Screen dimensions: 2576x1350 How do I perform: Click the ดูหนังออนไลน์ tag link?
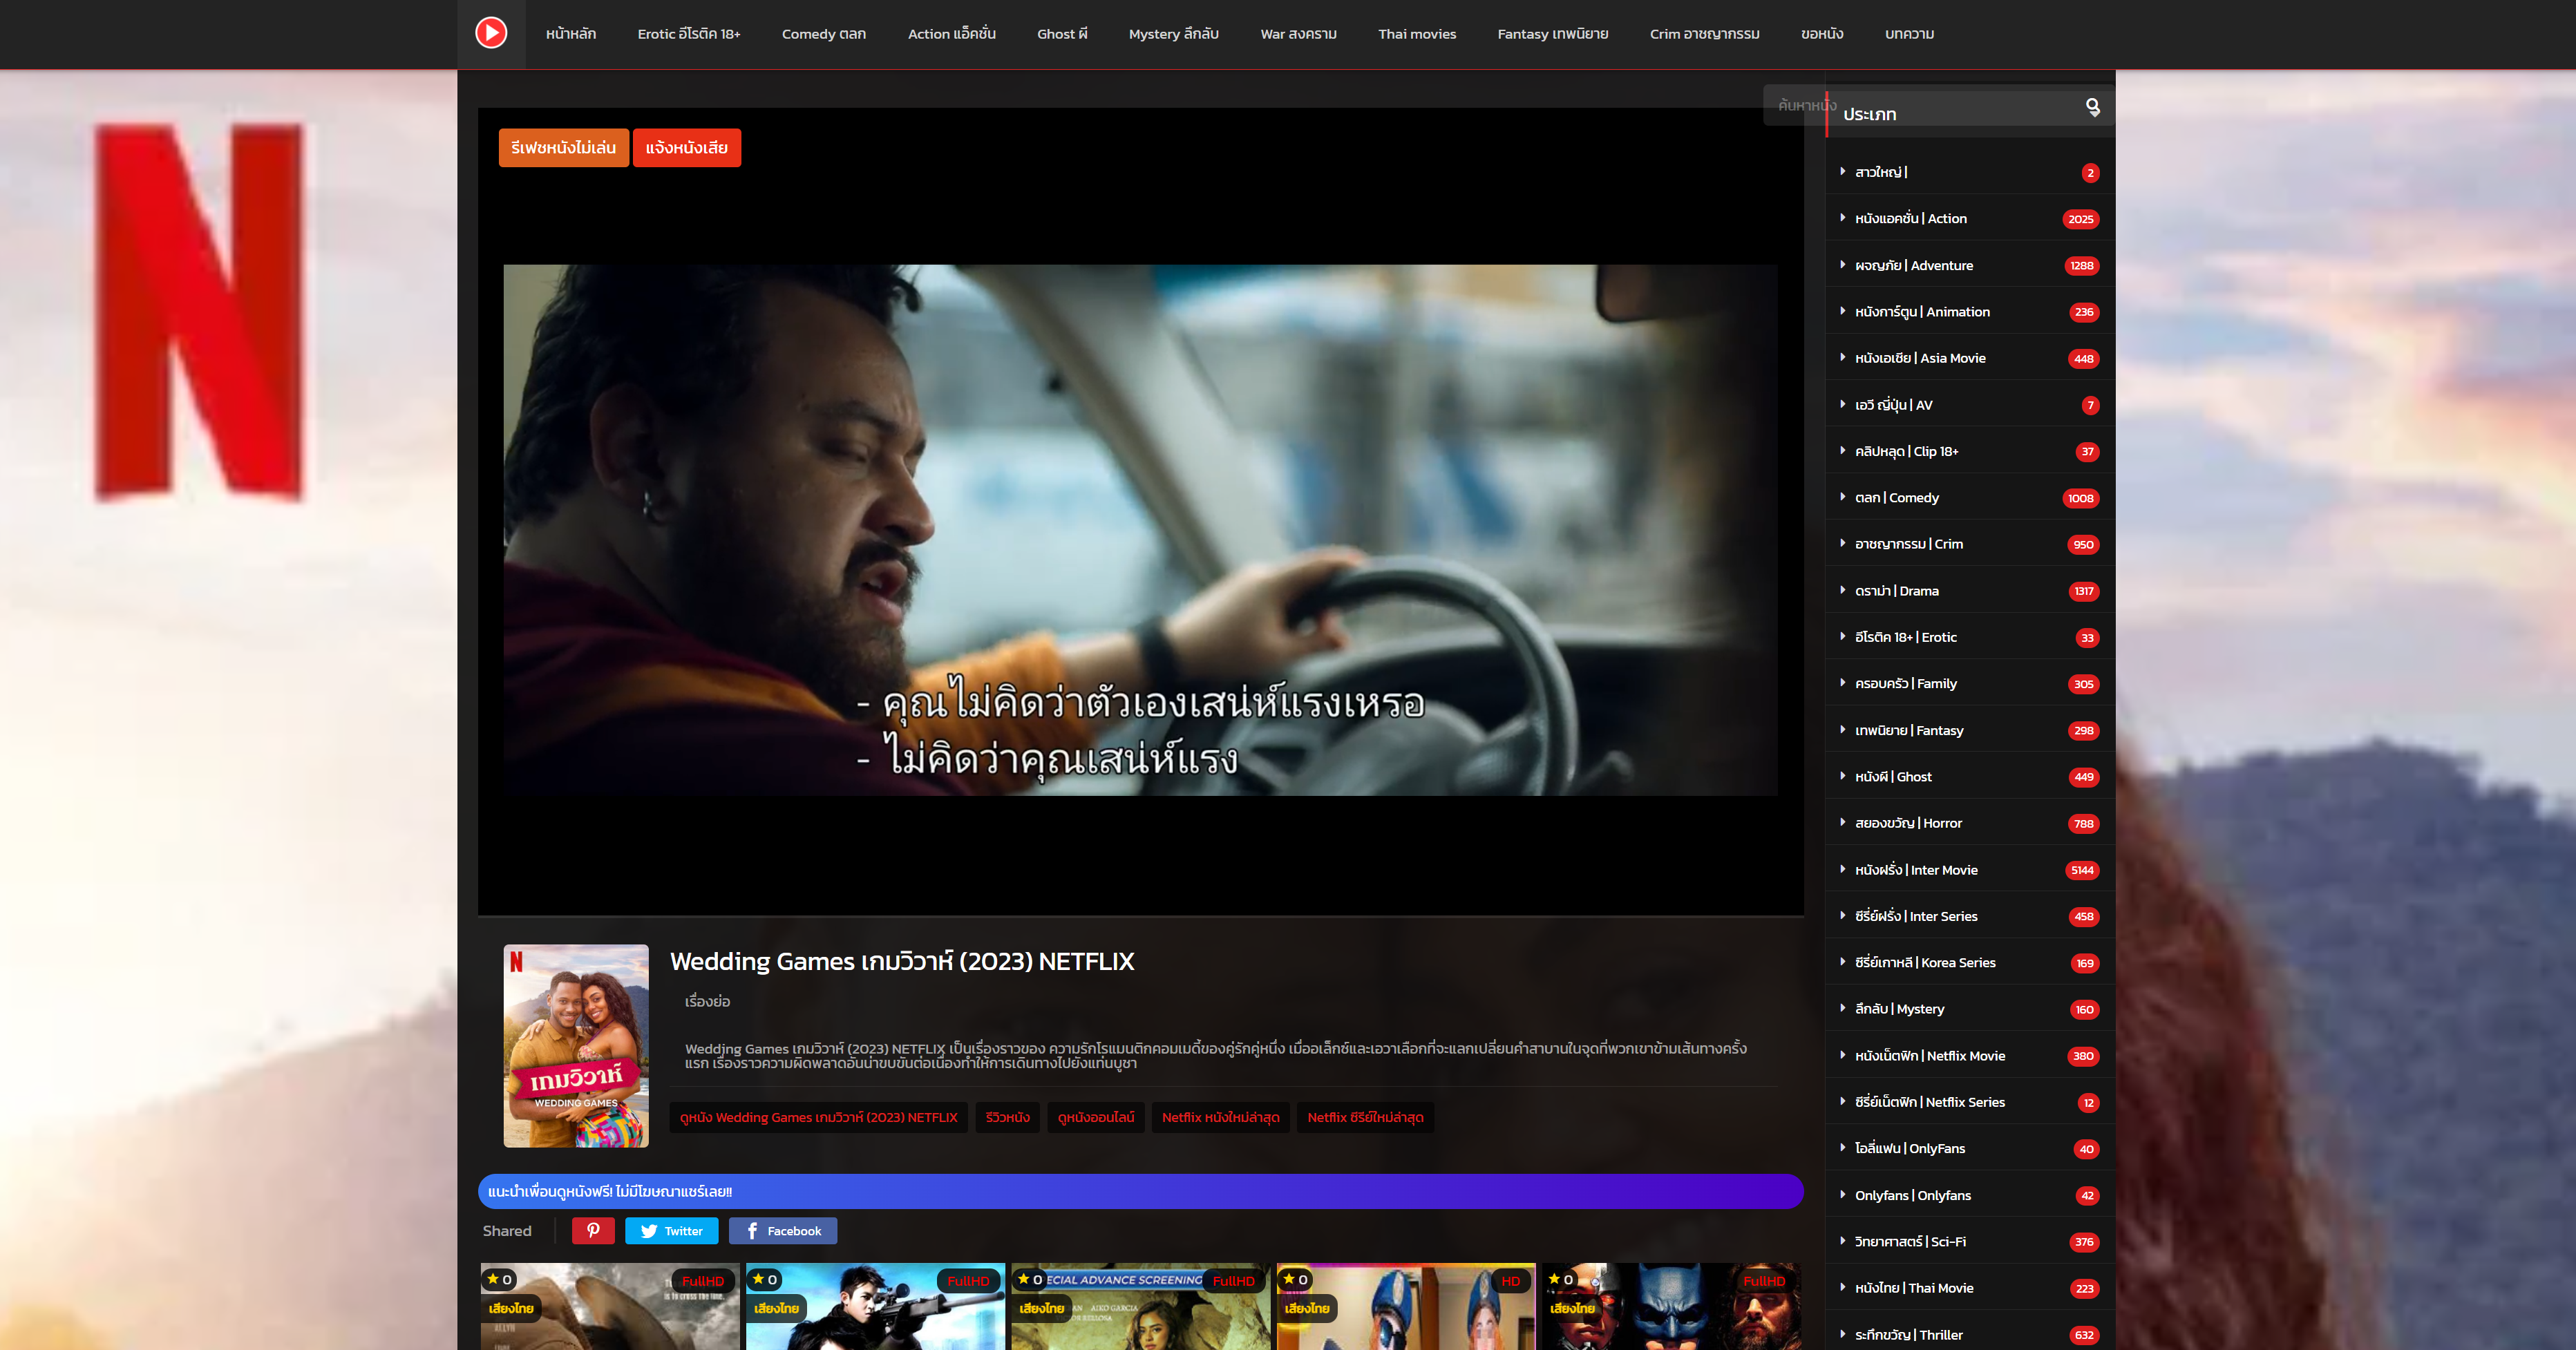(1095, 1117)
